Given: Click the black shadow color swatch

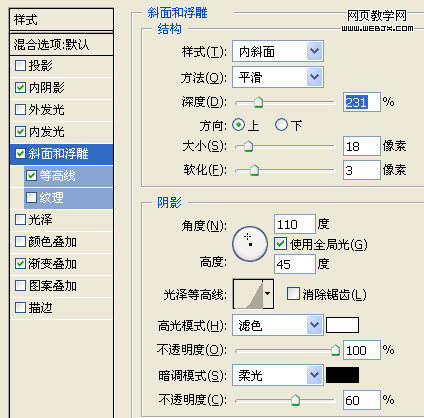Looking at the screenshot, I should click(x=342, y=375).
